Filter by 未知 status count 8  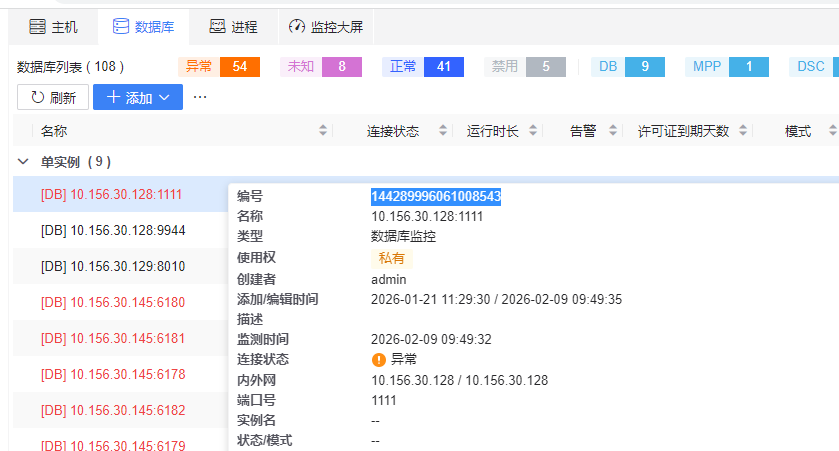tap(321, 67)
